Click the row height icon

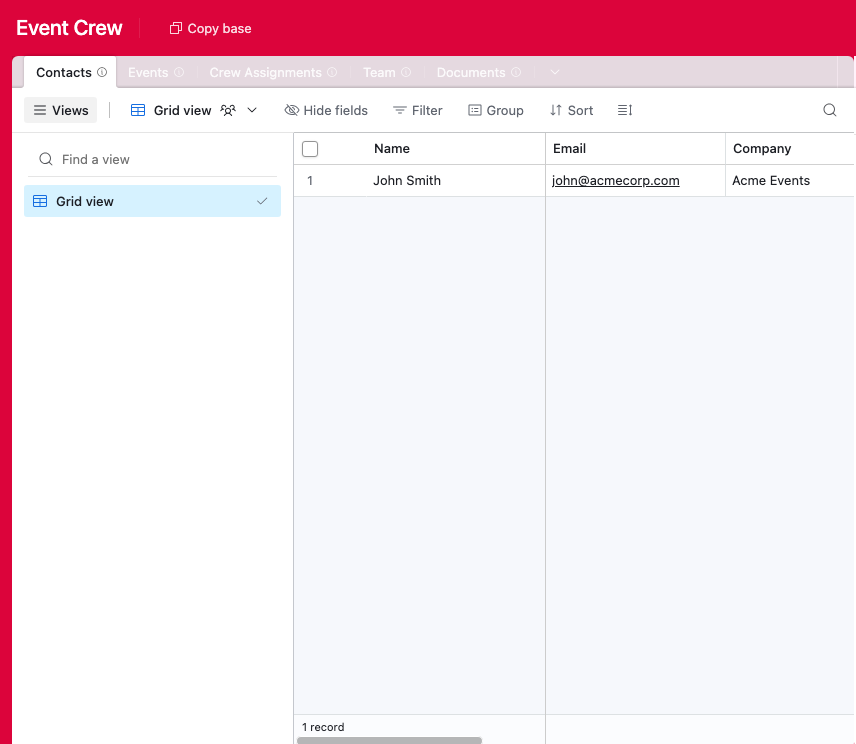[x=625, y=110]
